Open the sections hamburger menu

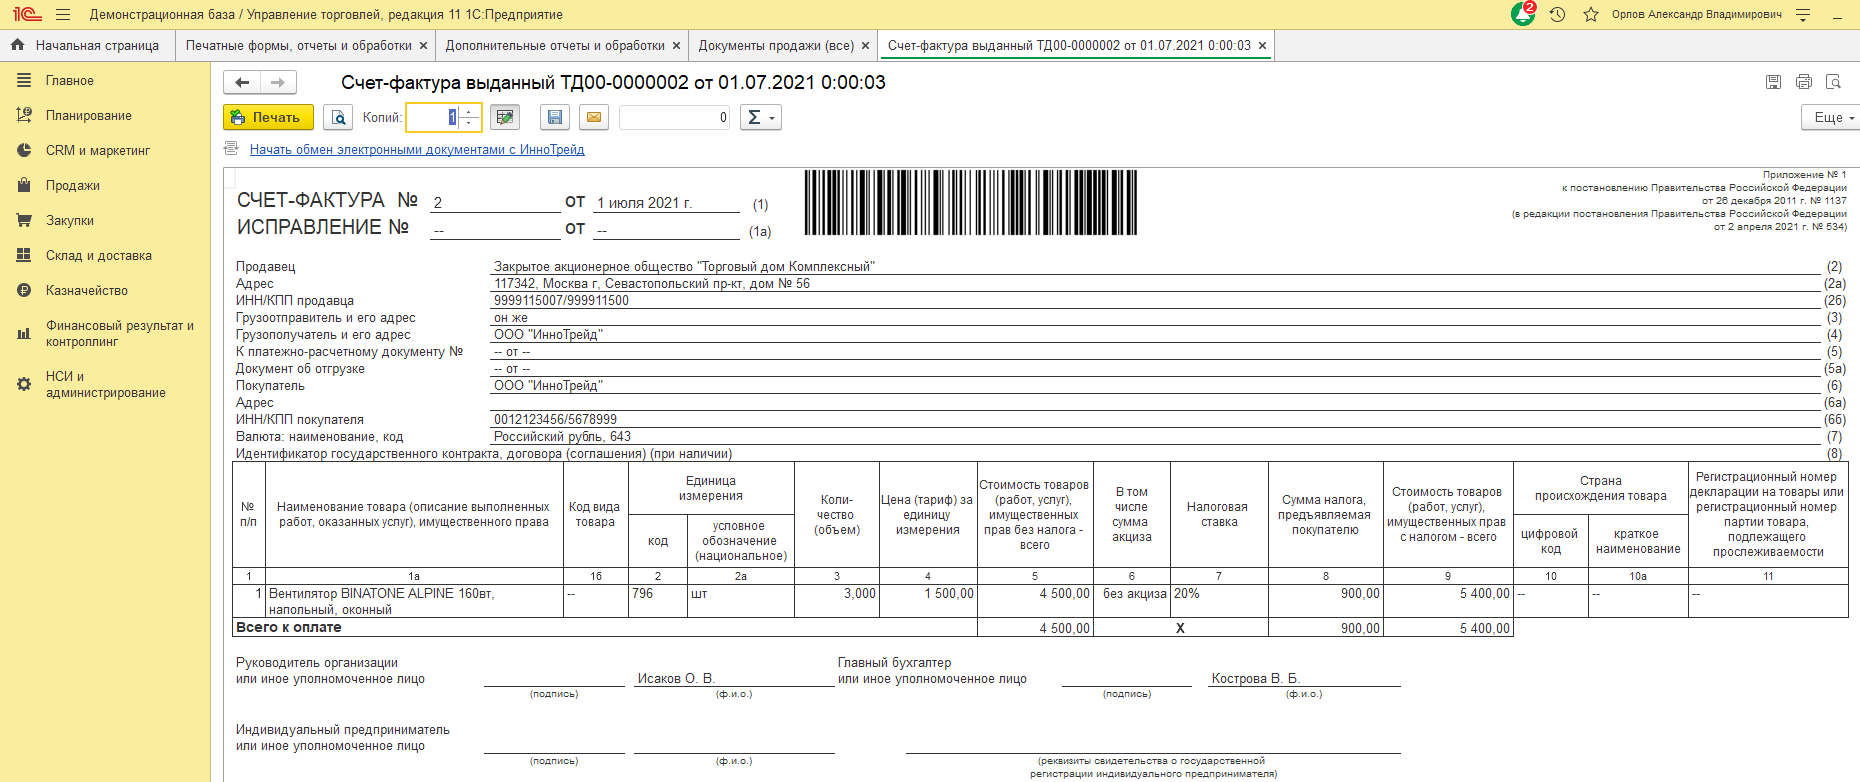(x=63, y=15)
